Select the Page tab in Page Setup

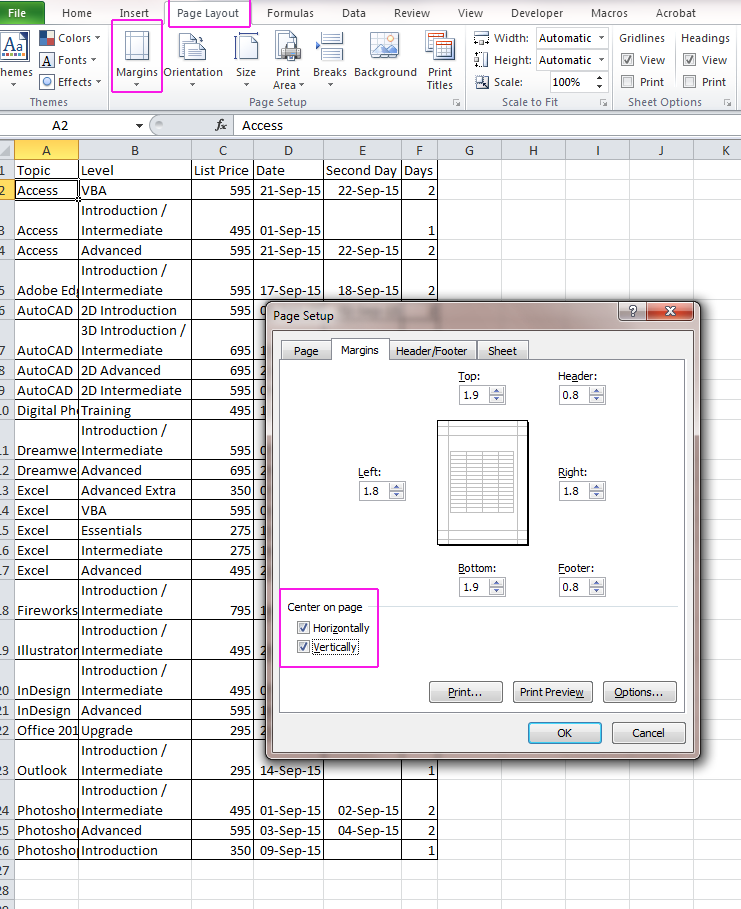(x=306, y=351)
